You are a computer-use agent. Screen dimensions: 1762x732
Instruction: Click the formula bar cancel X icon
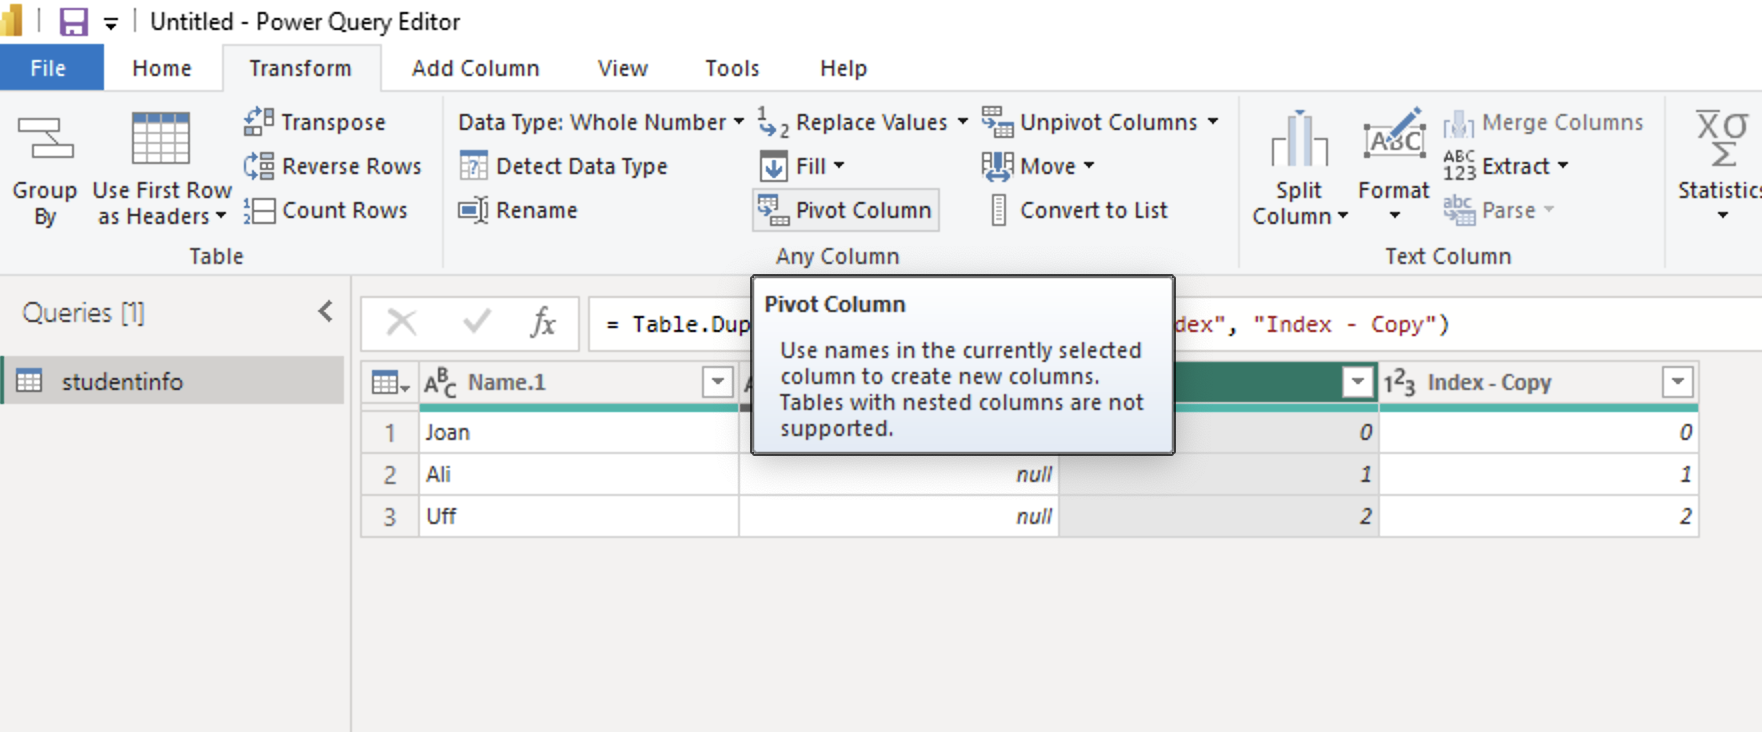tap(401, 323)
